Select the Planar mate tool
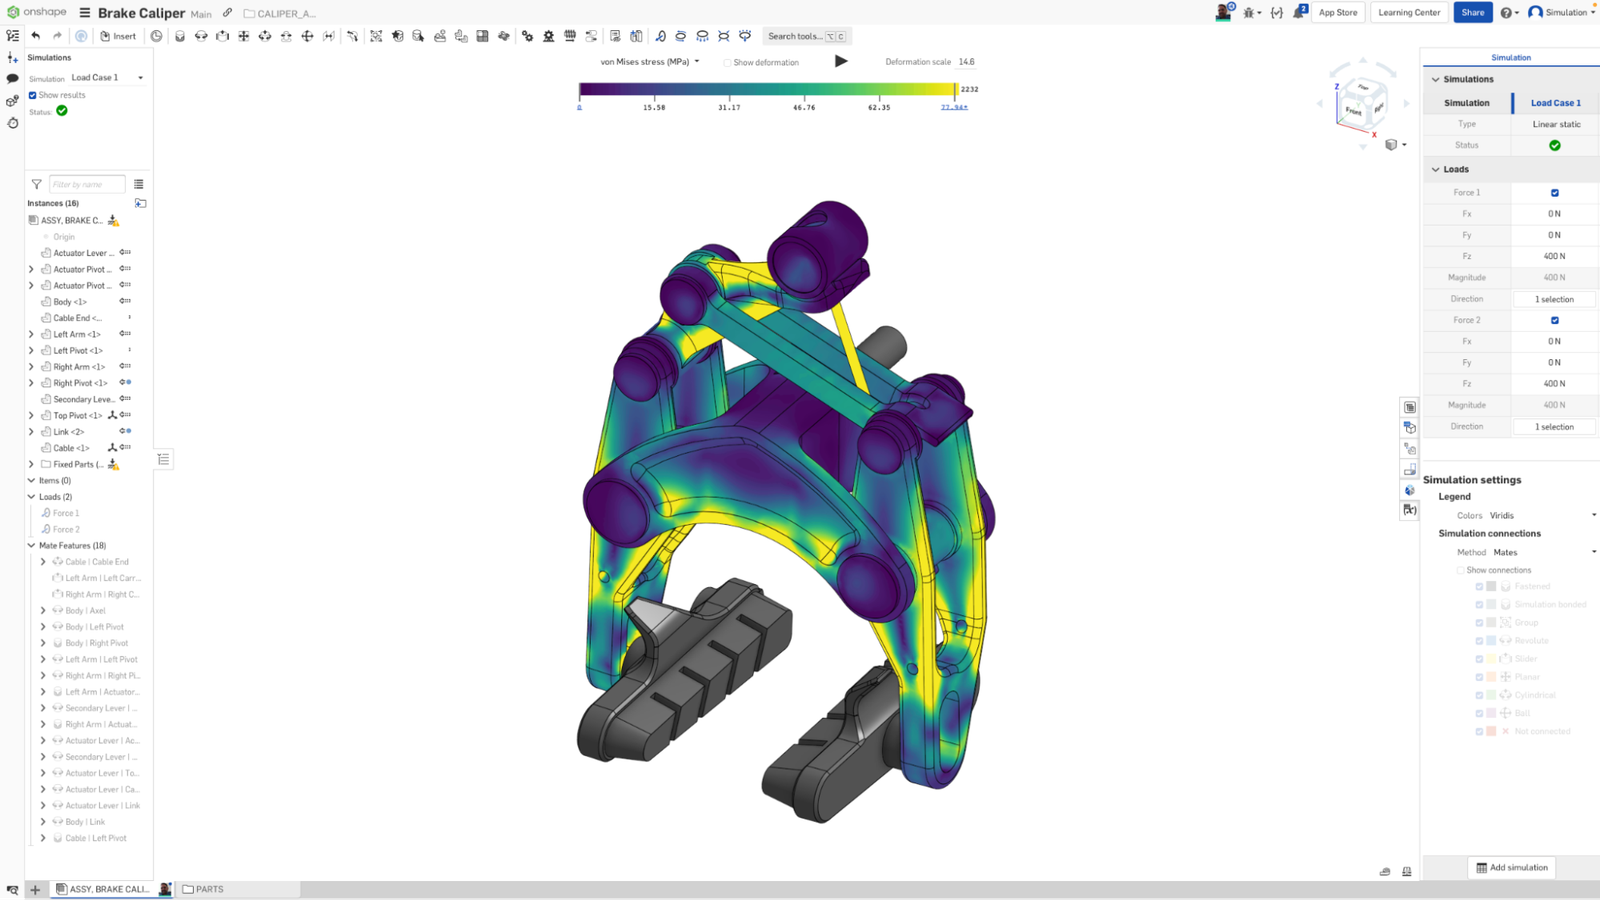The width and height of the screenshot is (1600, 900). pos(244,36)
